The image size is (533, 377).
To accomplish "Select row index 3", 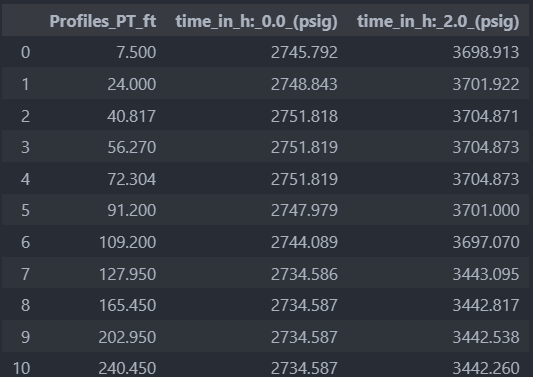I will click(x=25, y=148).
